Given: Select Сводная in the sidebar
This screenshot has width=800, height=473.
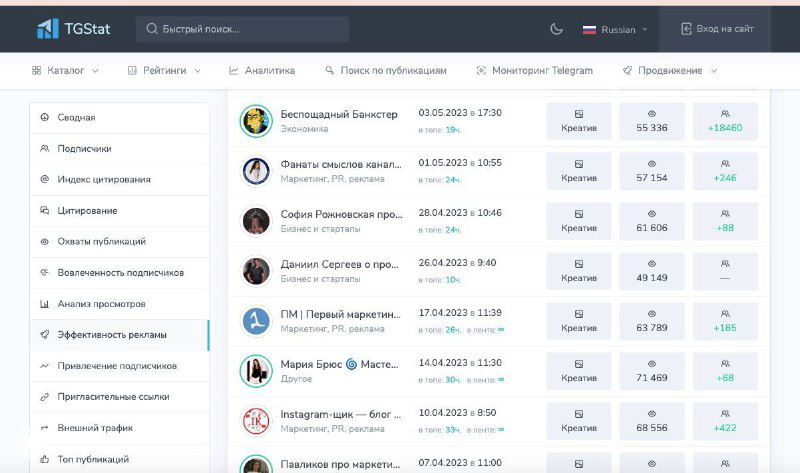Looking at the screenshot, I should [76, 118].
